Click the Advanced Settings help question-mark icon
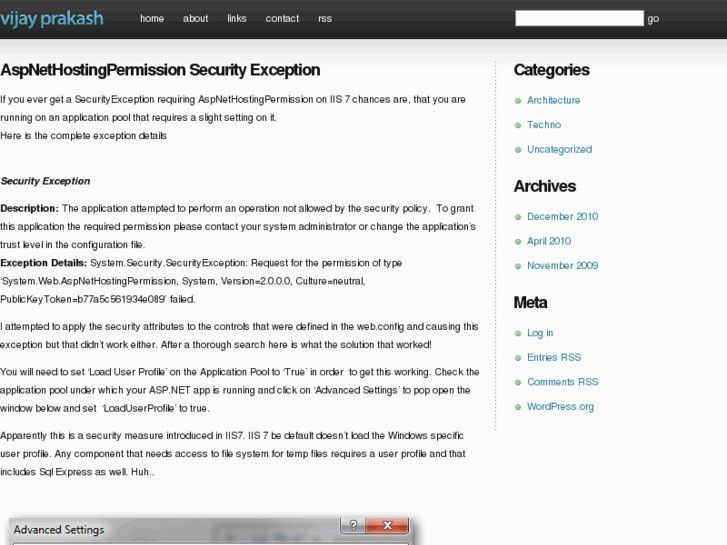The image size is (727, 545). (x=353, y=525)
